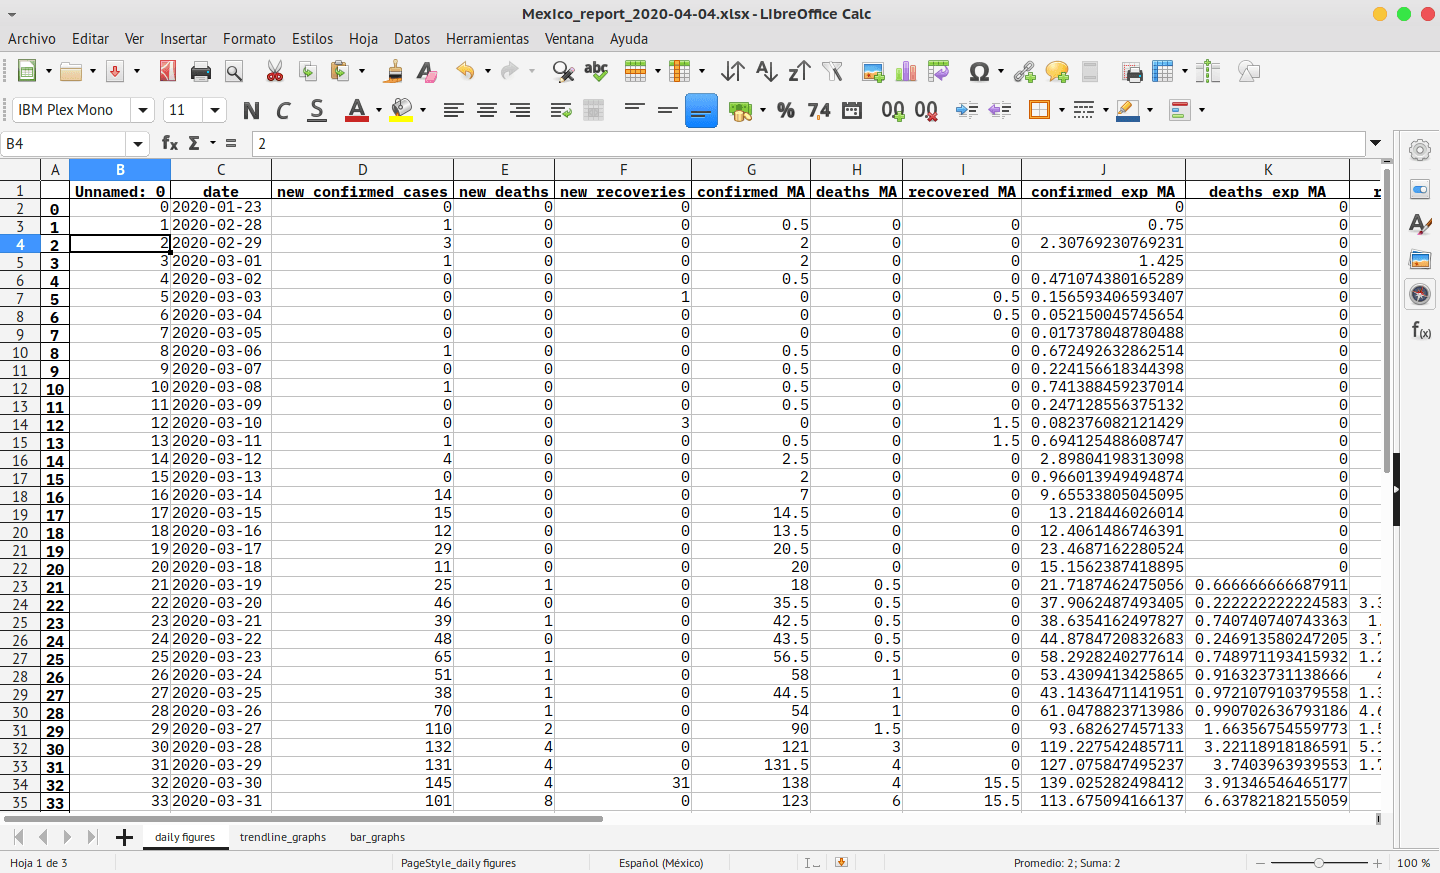
Task: Open the Function Wizard next to the Name Box
Action: tap(170, 143)
